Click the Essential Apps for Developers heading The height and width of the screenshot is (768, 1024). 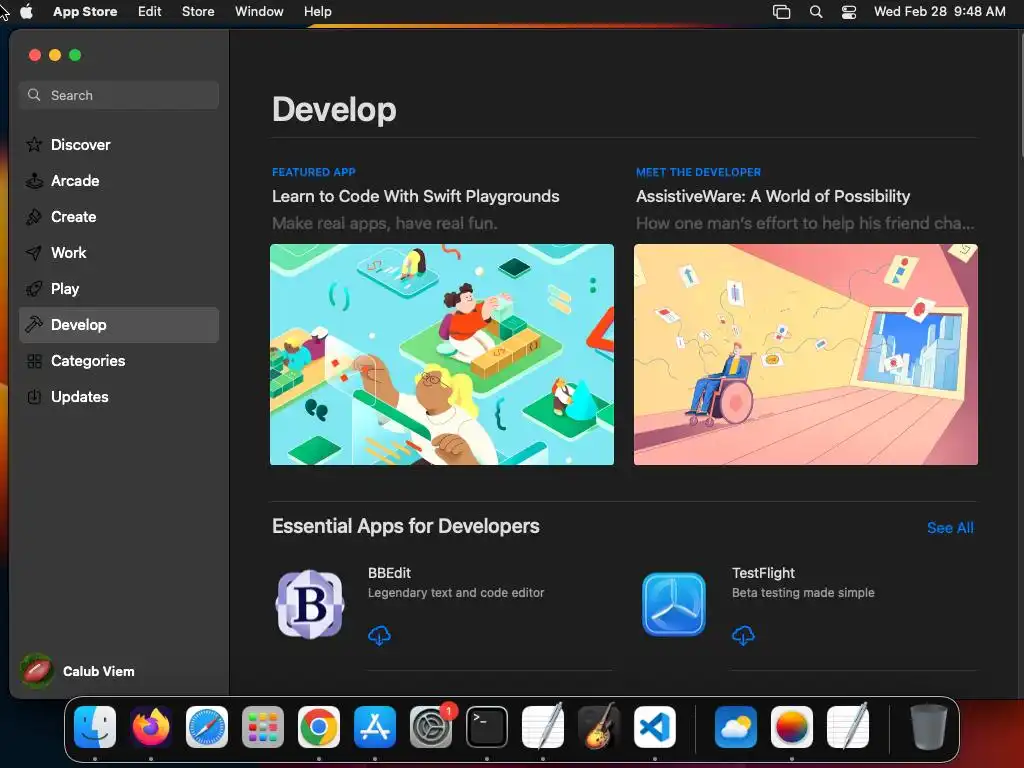point(406,526)
